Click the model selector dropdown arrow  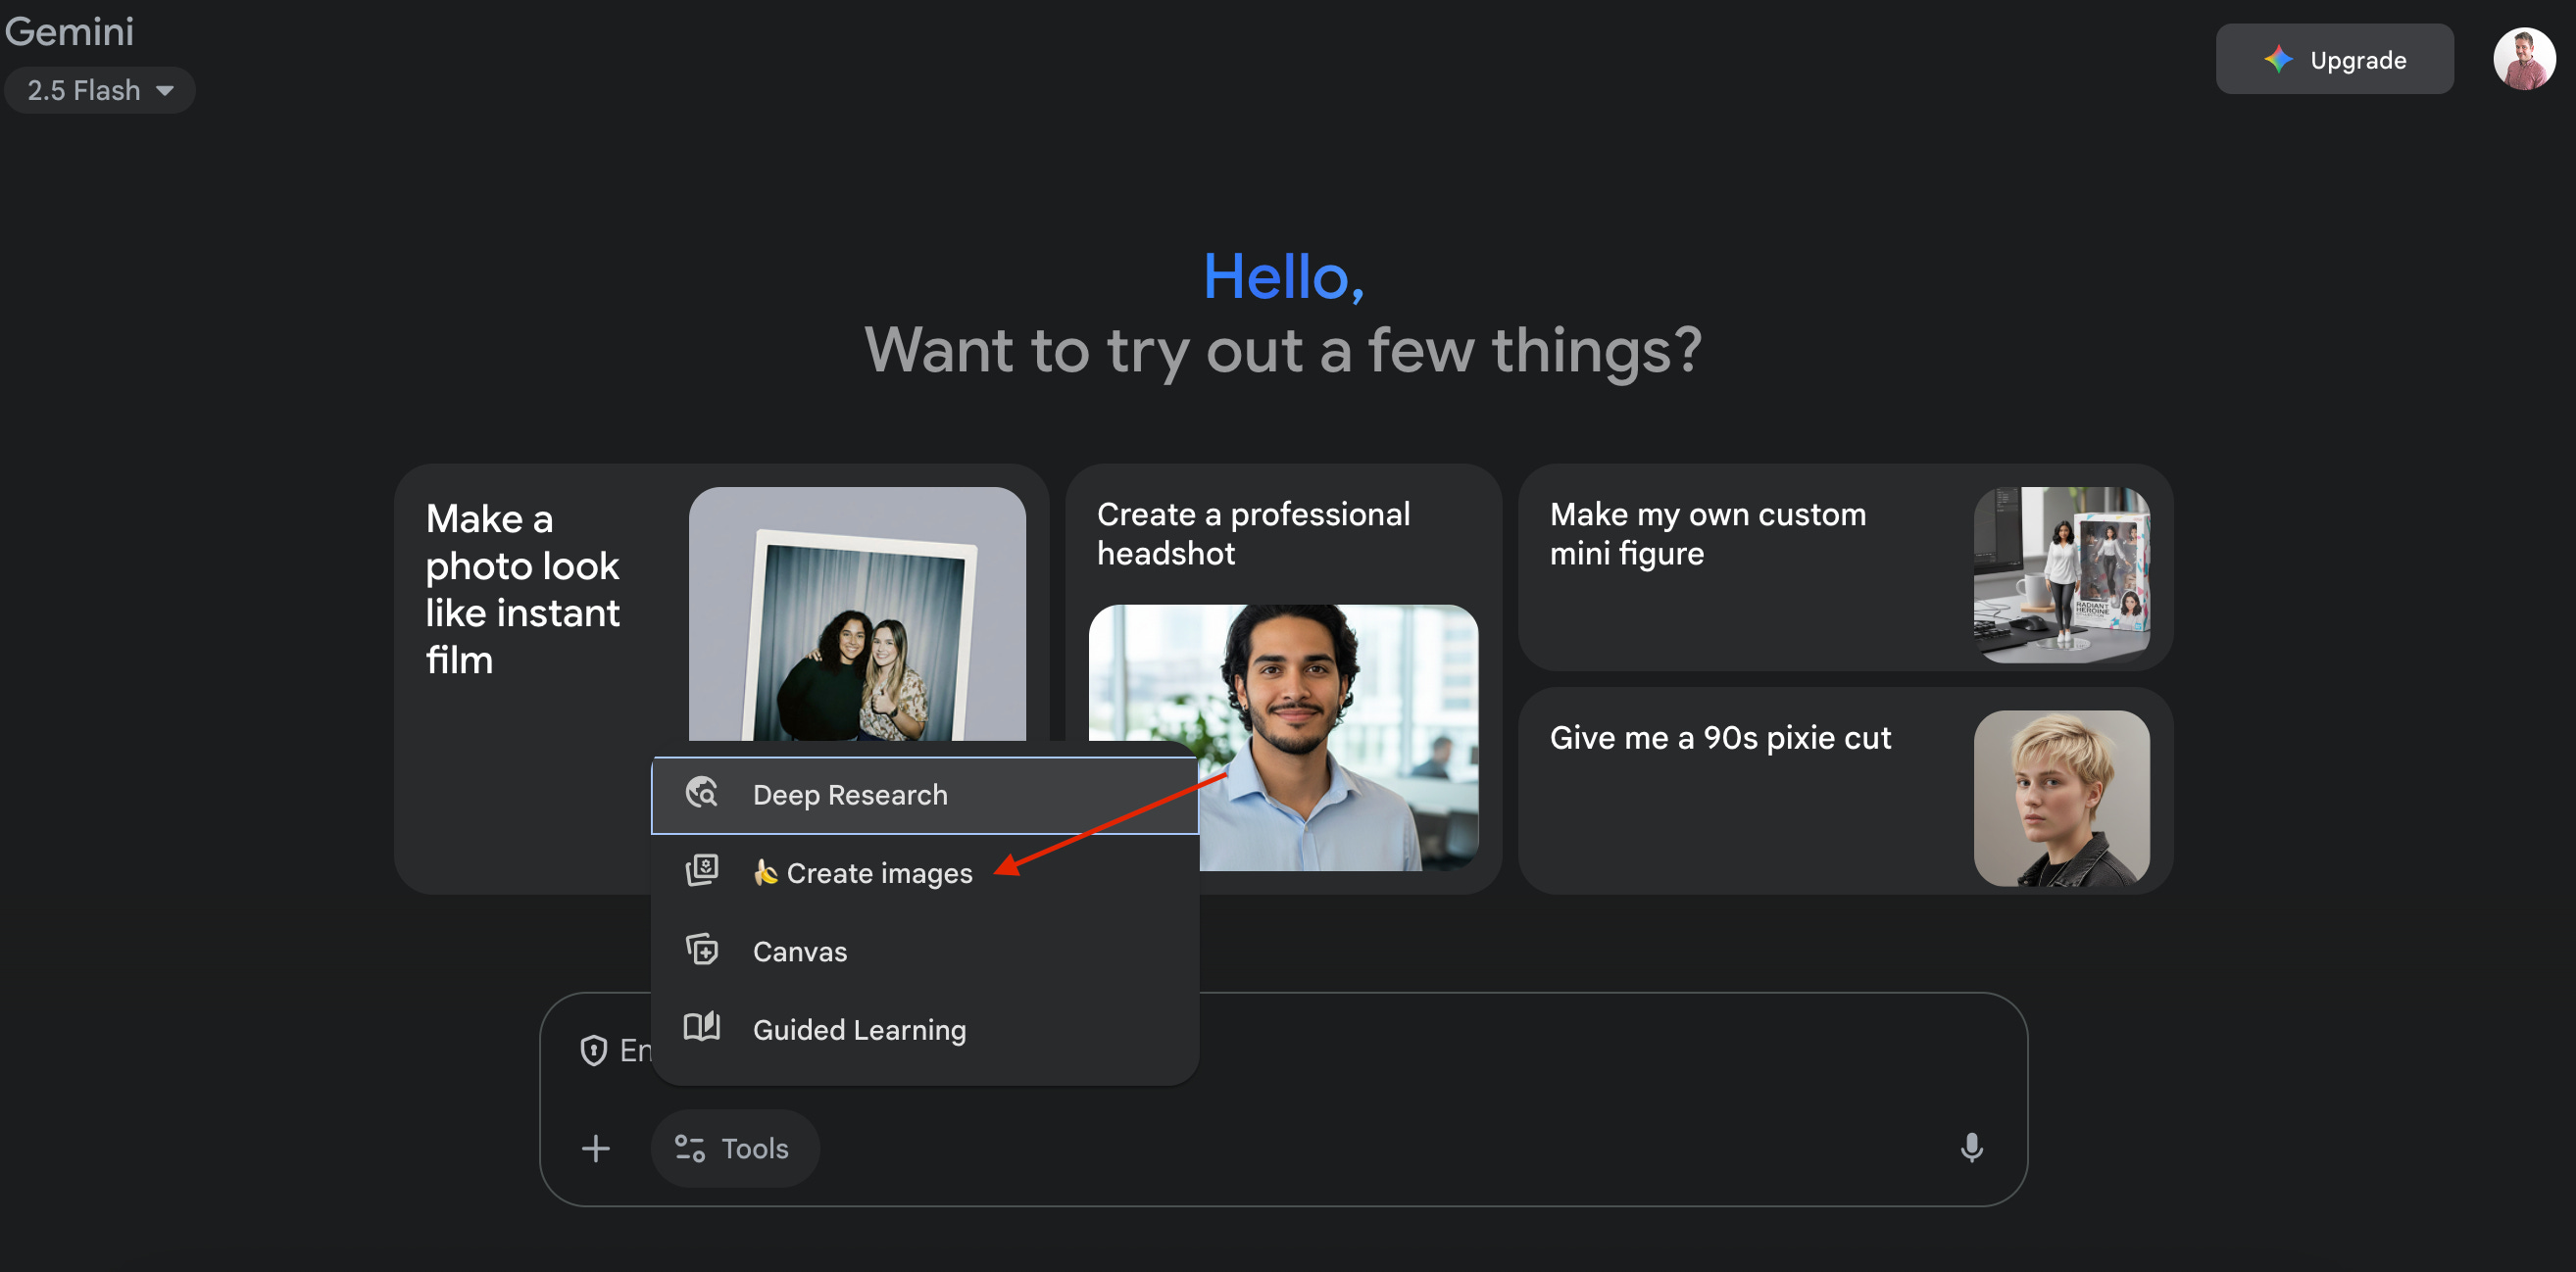[165, 91]
